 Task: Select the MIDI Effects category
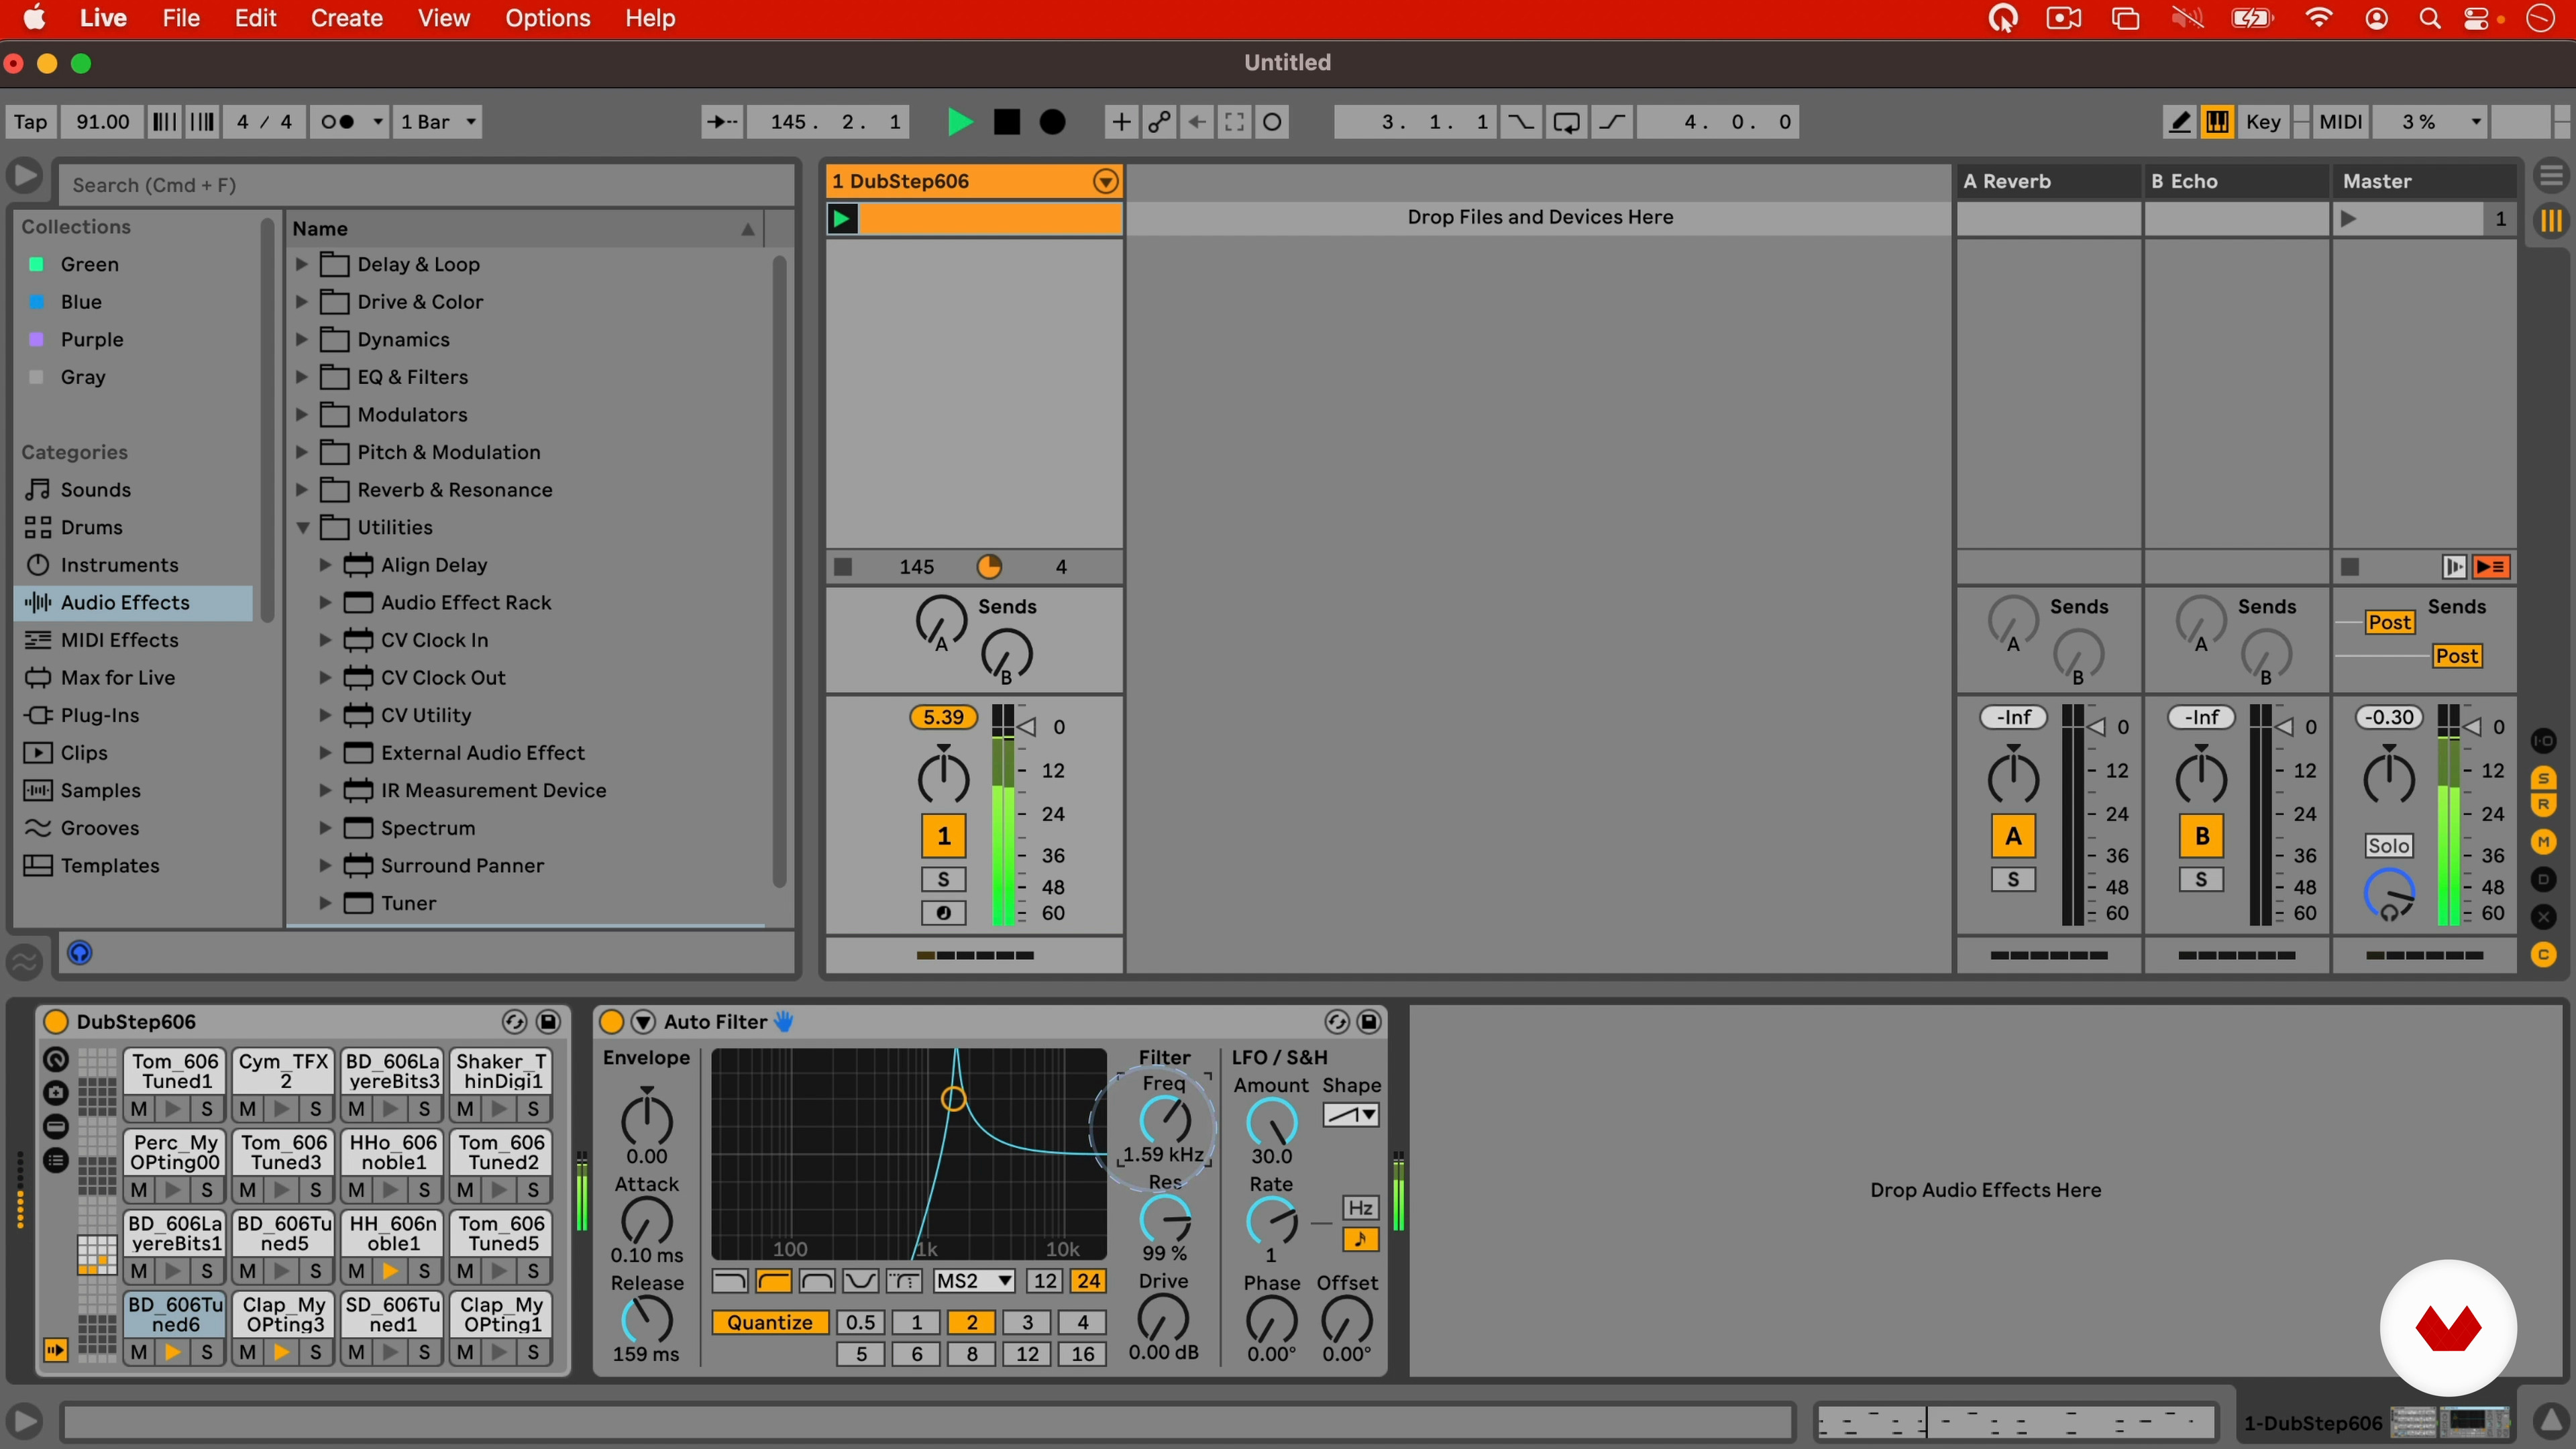click(119, 640)
